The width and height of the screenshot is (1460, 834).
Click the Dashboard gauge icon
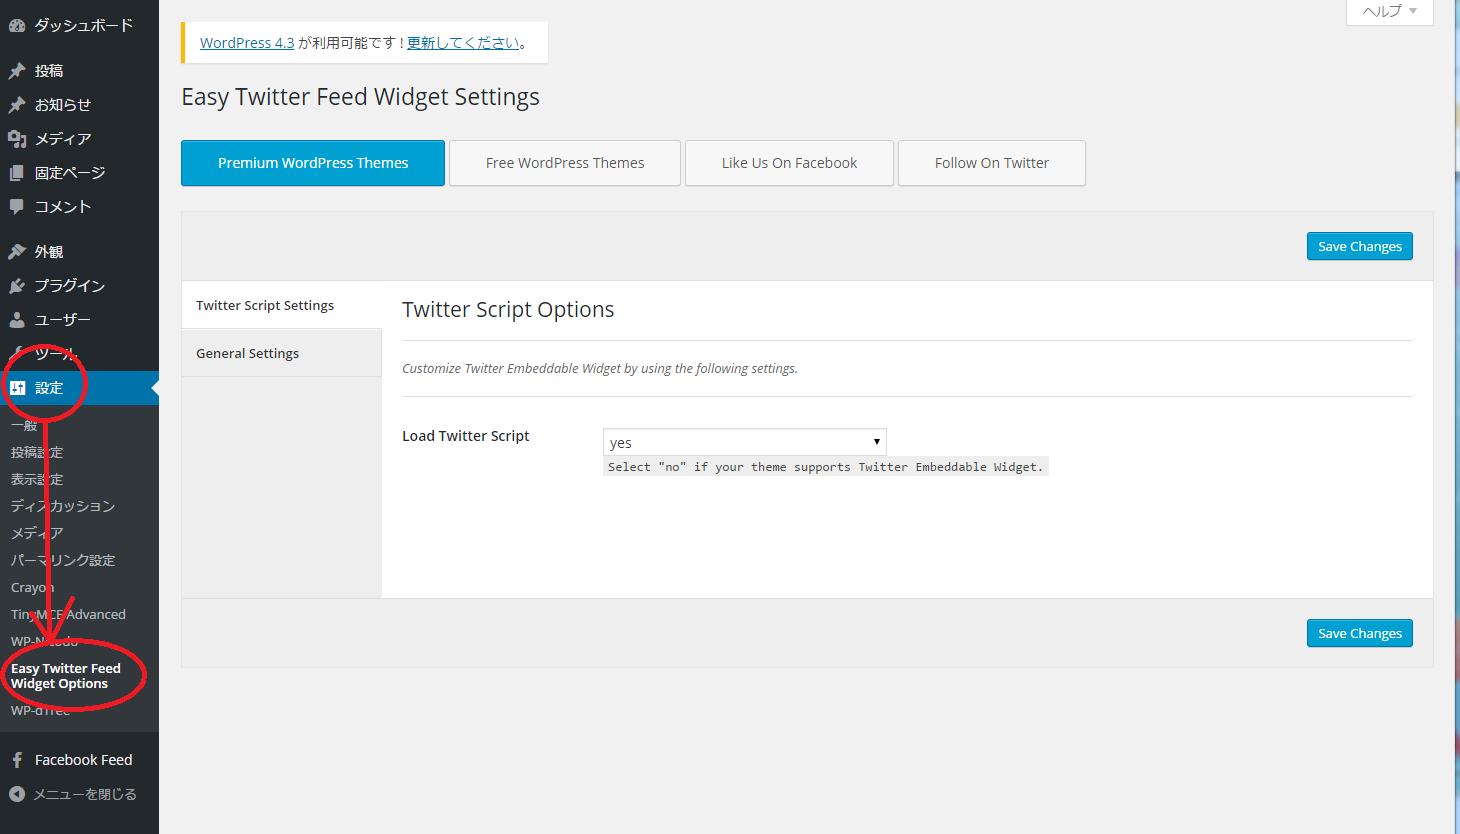pos(17,25)
